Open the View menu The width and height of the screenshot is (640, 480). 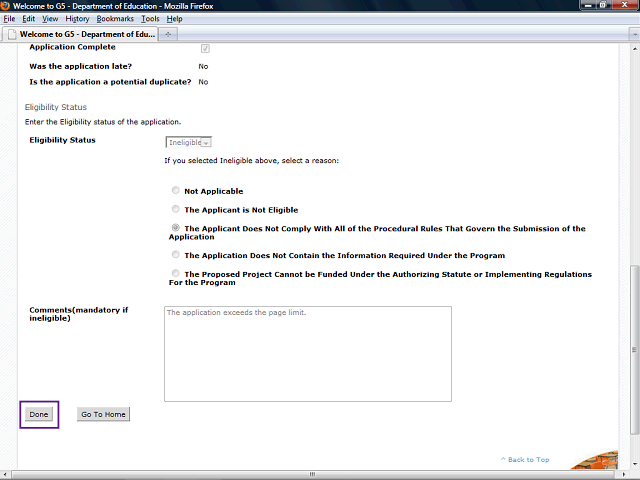click(x=50, y=19)
